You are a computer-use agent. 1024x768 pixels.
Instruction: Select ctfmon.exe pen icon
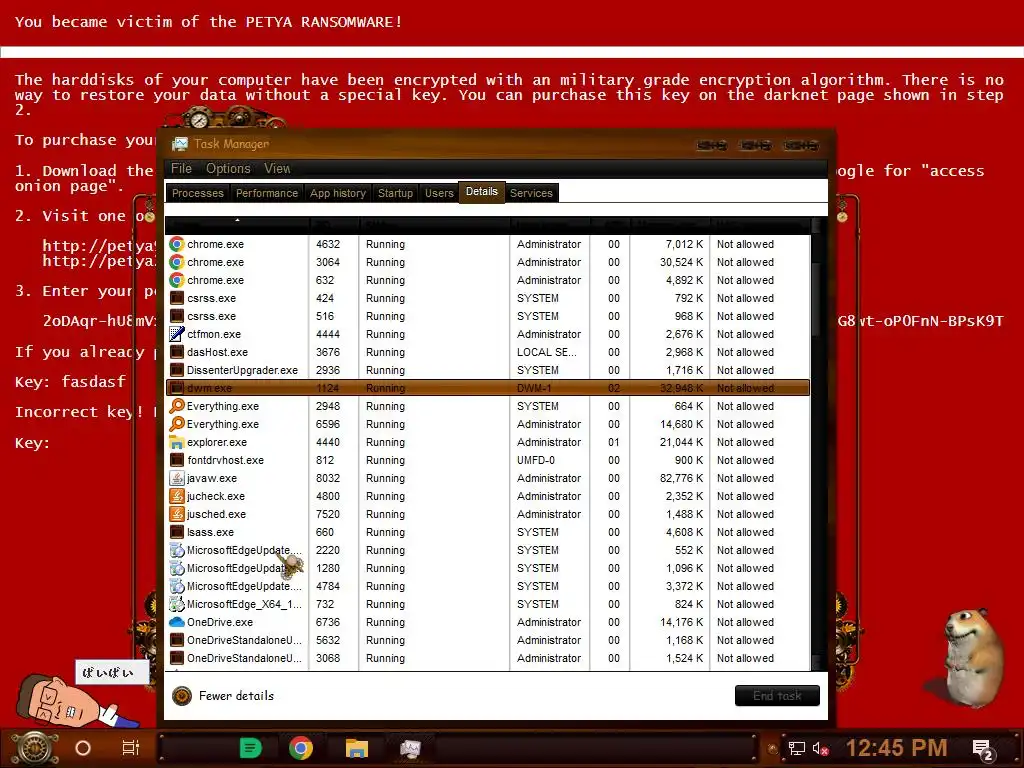(x=176, y=334)
